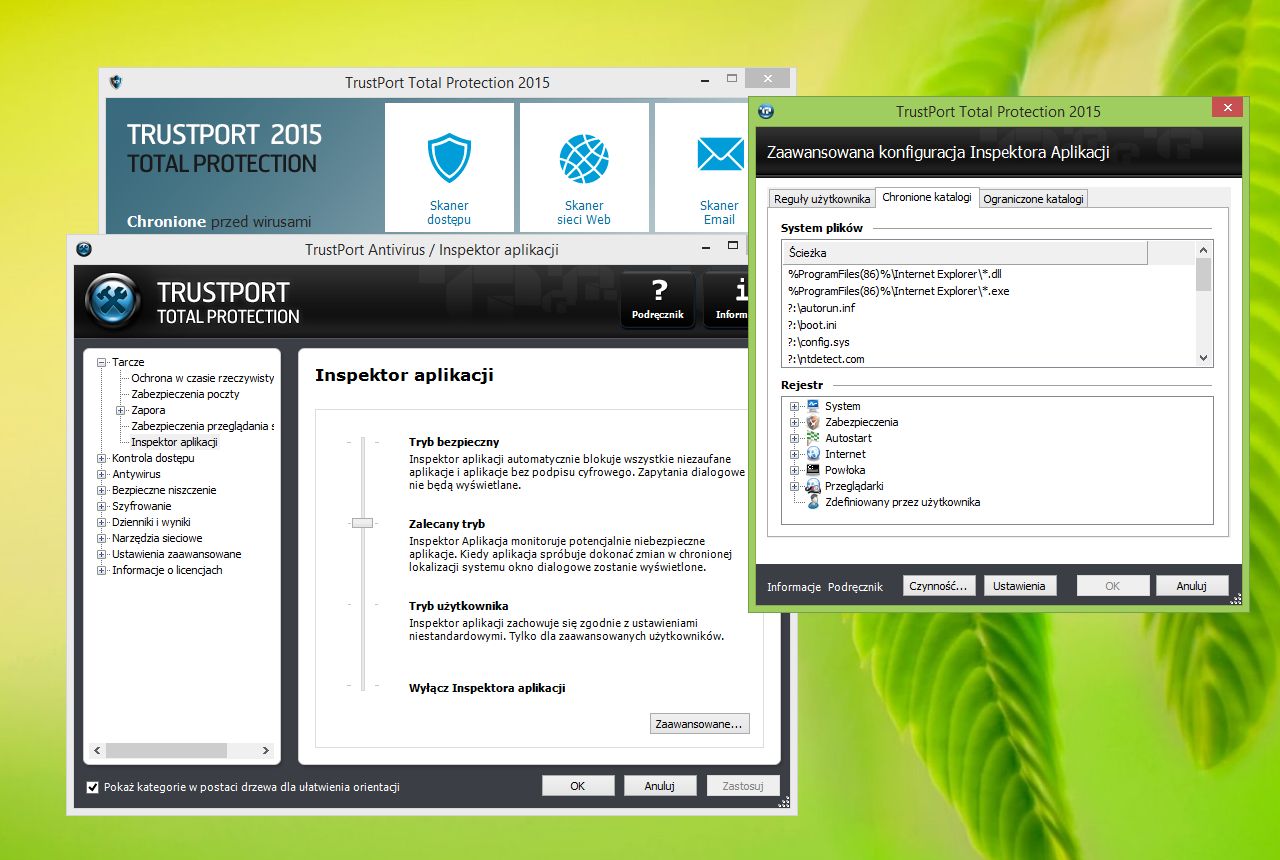Click the tools logo icon in Inspektor window
Viewport: 1280px width, 860px height.
[113, 301]
